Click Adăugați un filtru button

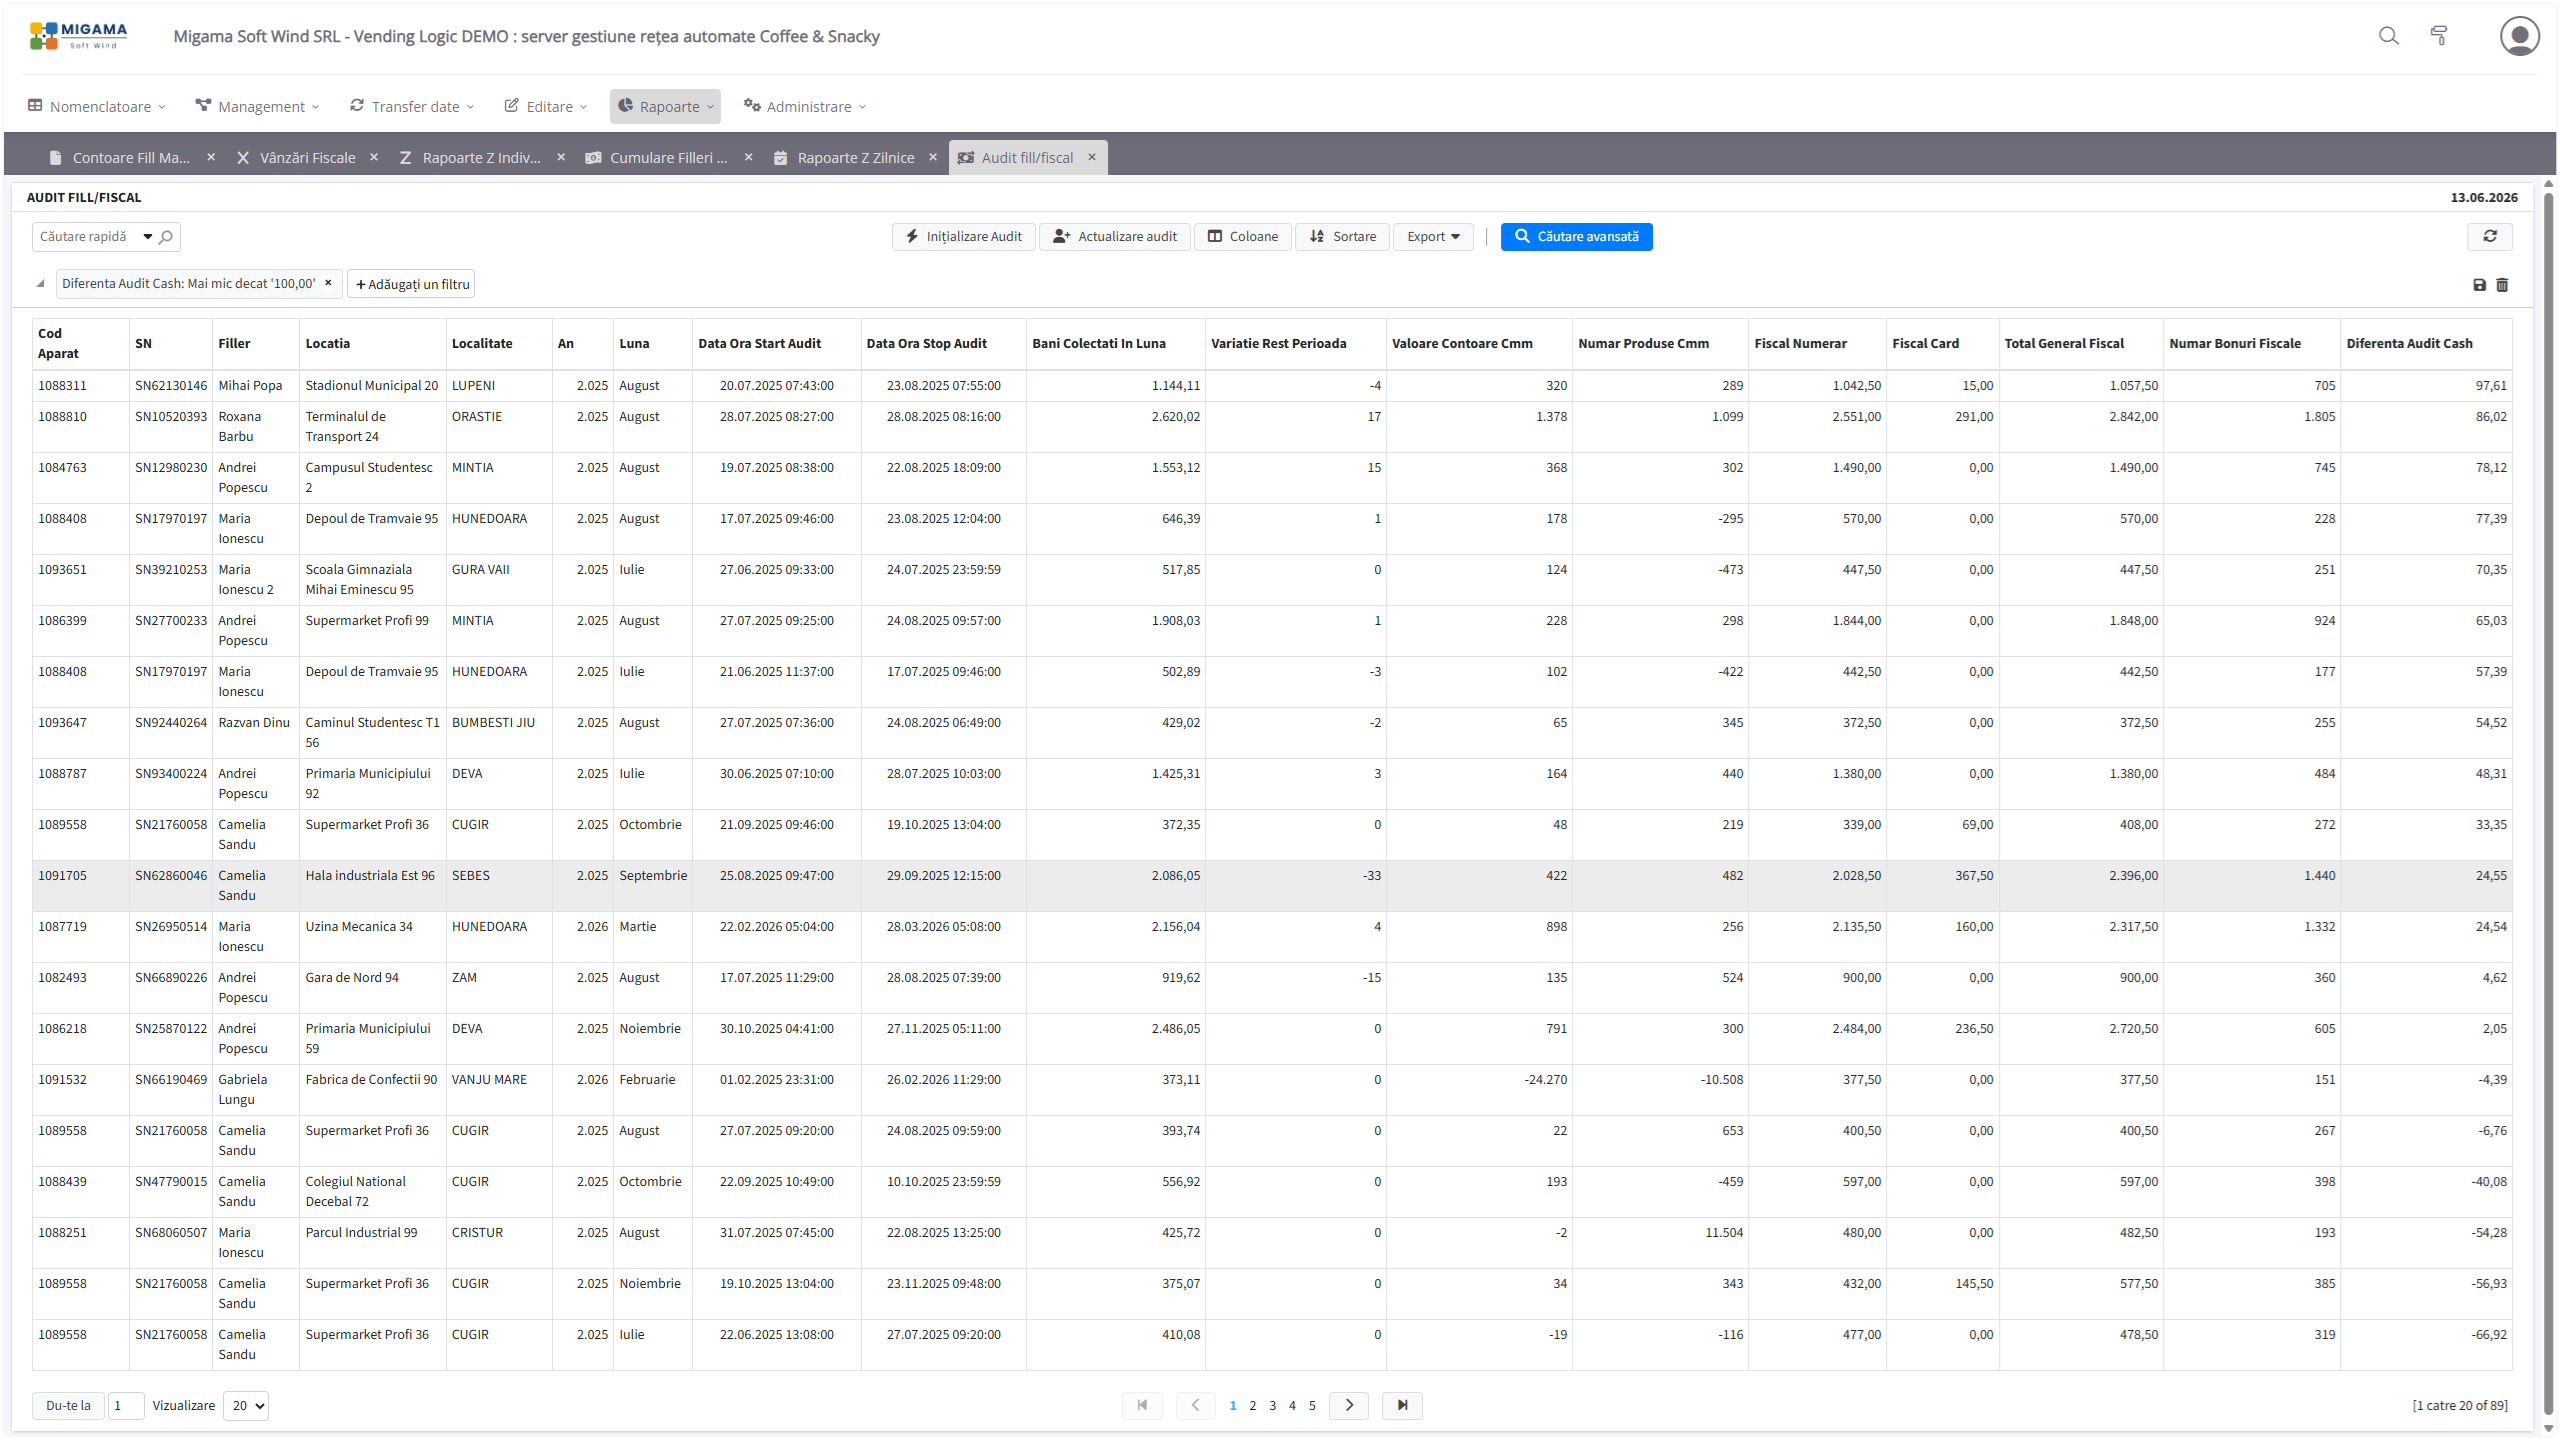(x=411, y=284)
